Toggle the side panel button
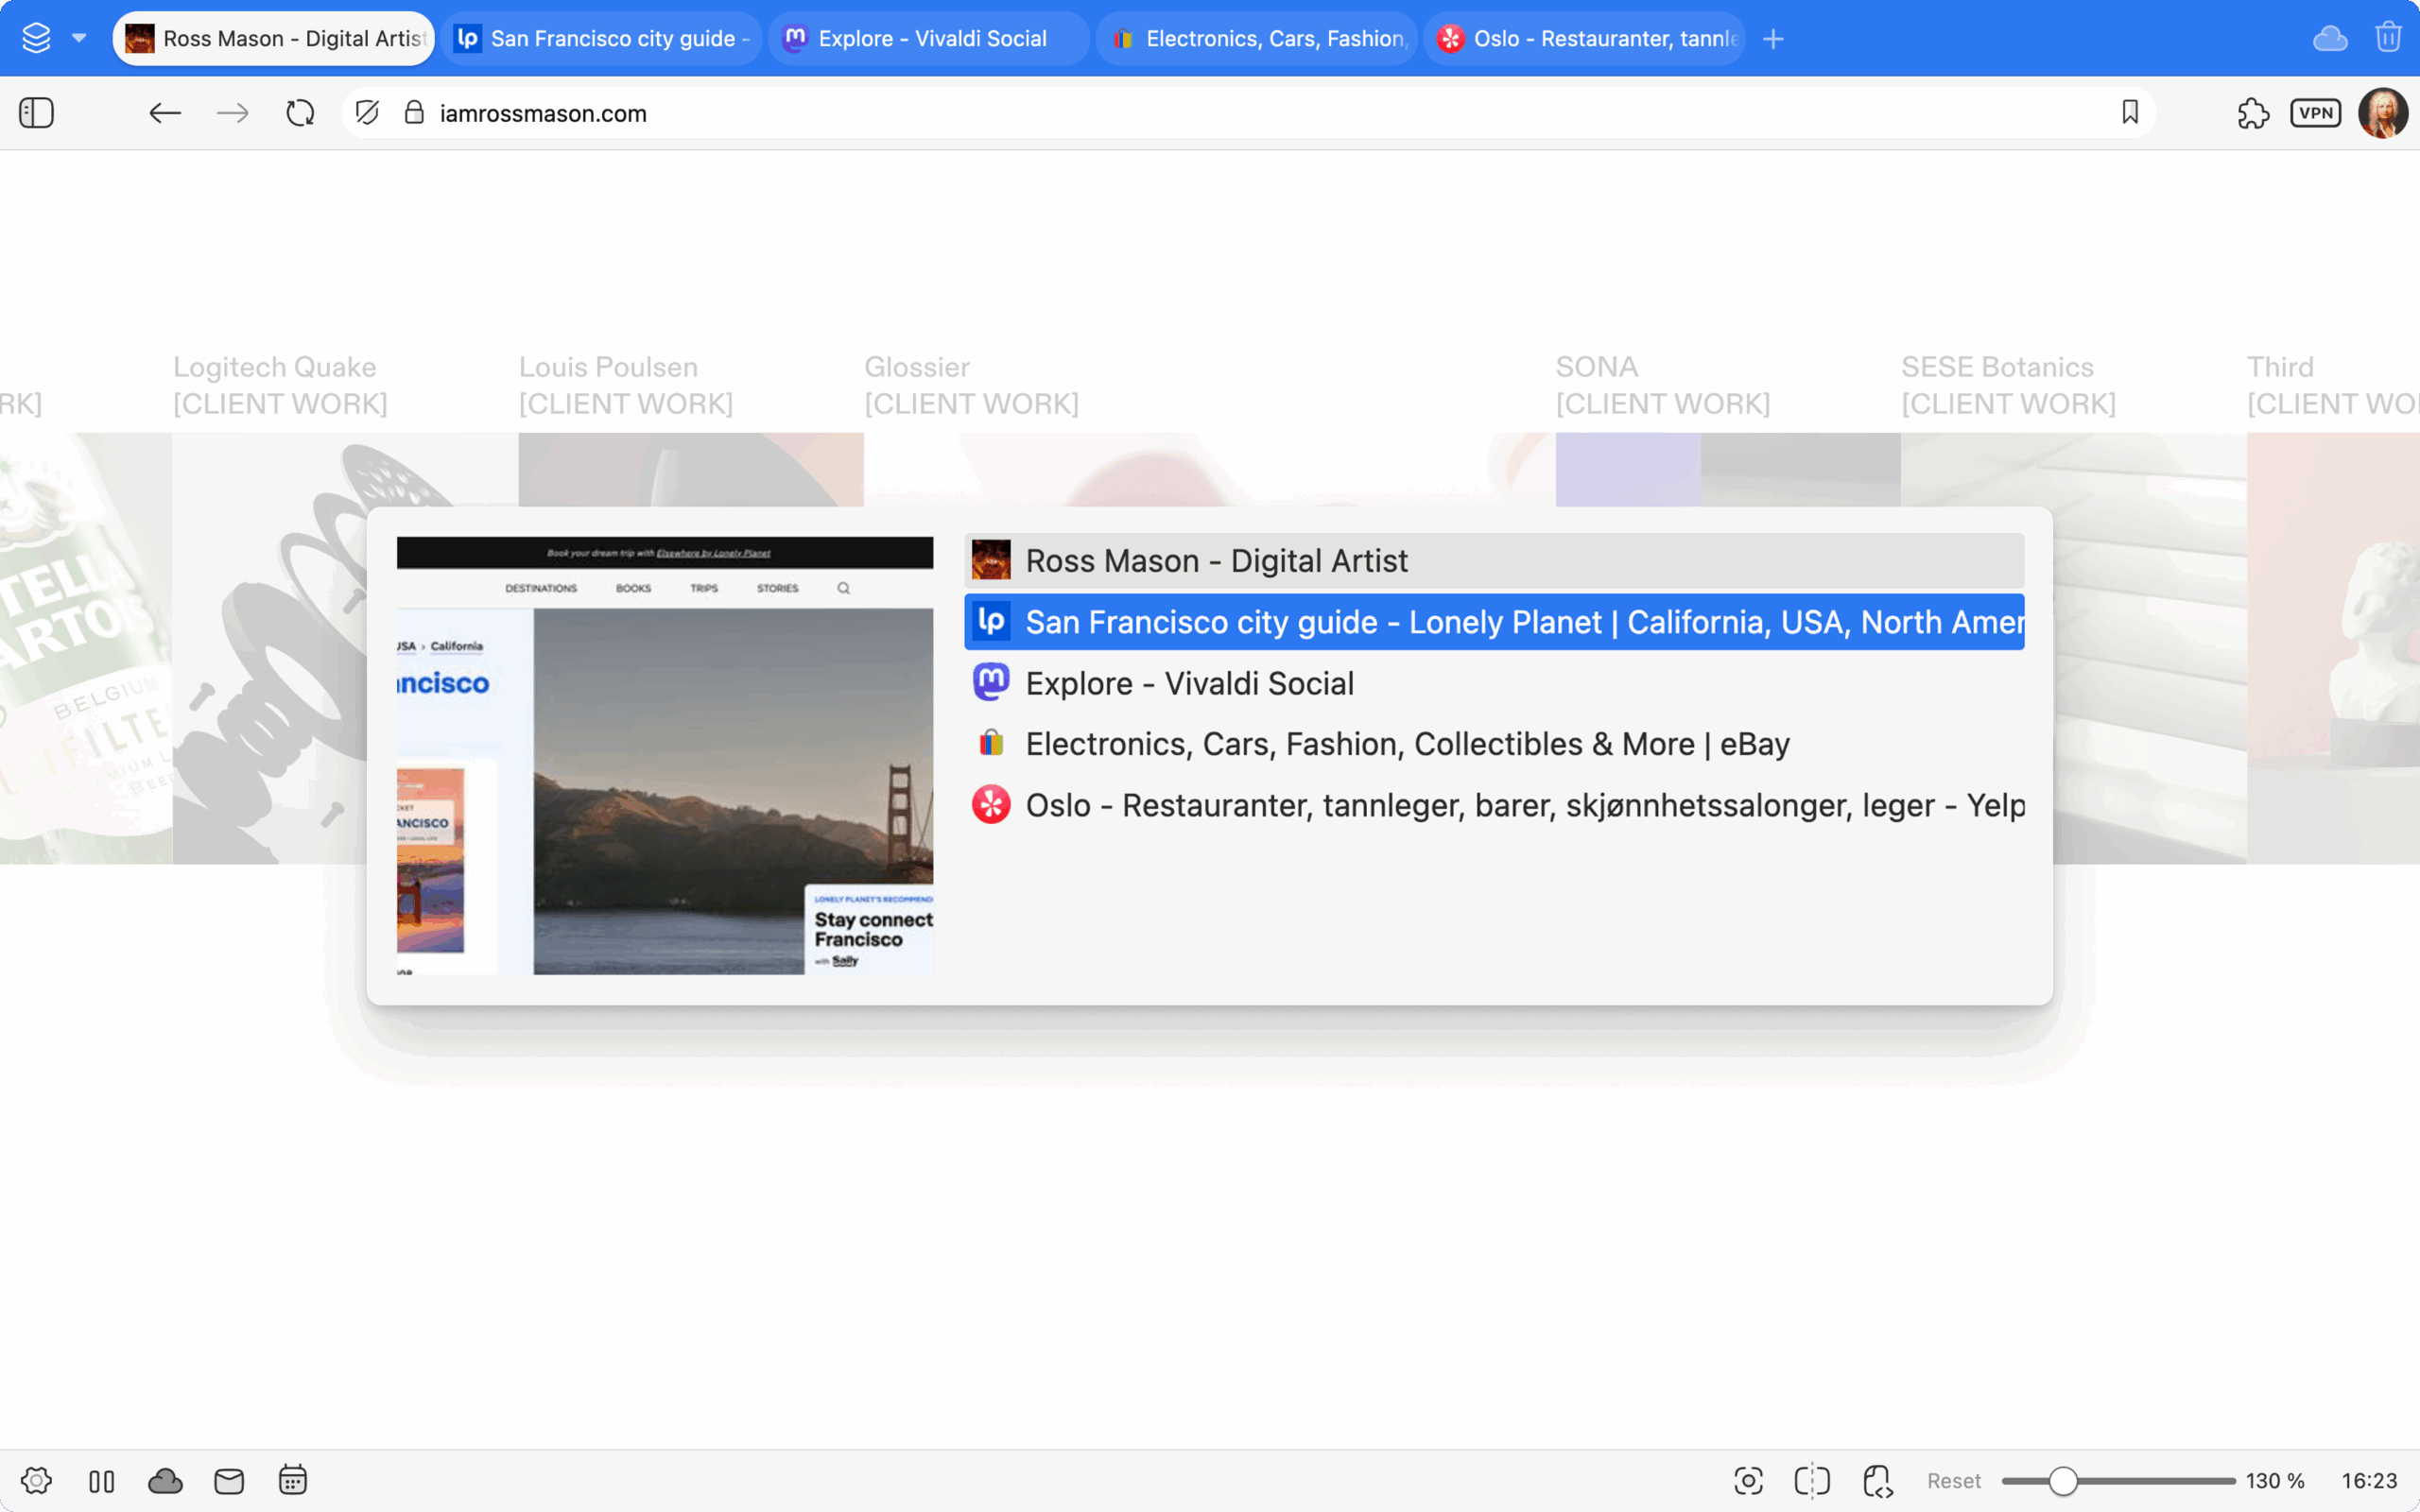This screenshot has width=2420, height=1512. [36, 112]
